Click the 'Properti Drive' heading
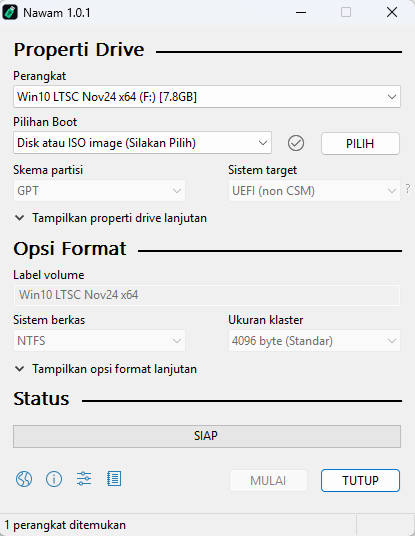The image size is (415, 536). pos(79,50)
